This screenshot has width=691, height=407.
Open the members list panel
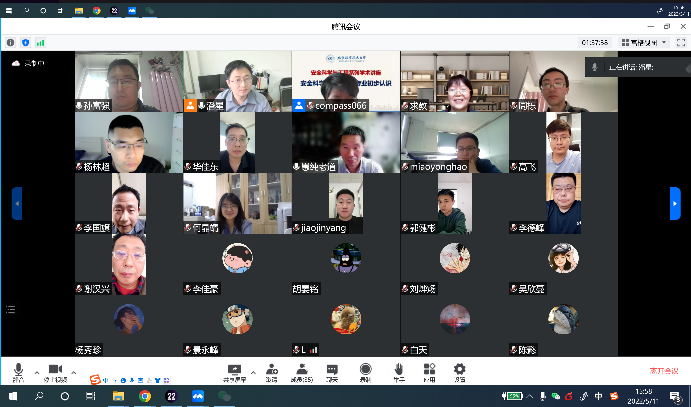tap(301, 370)
